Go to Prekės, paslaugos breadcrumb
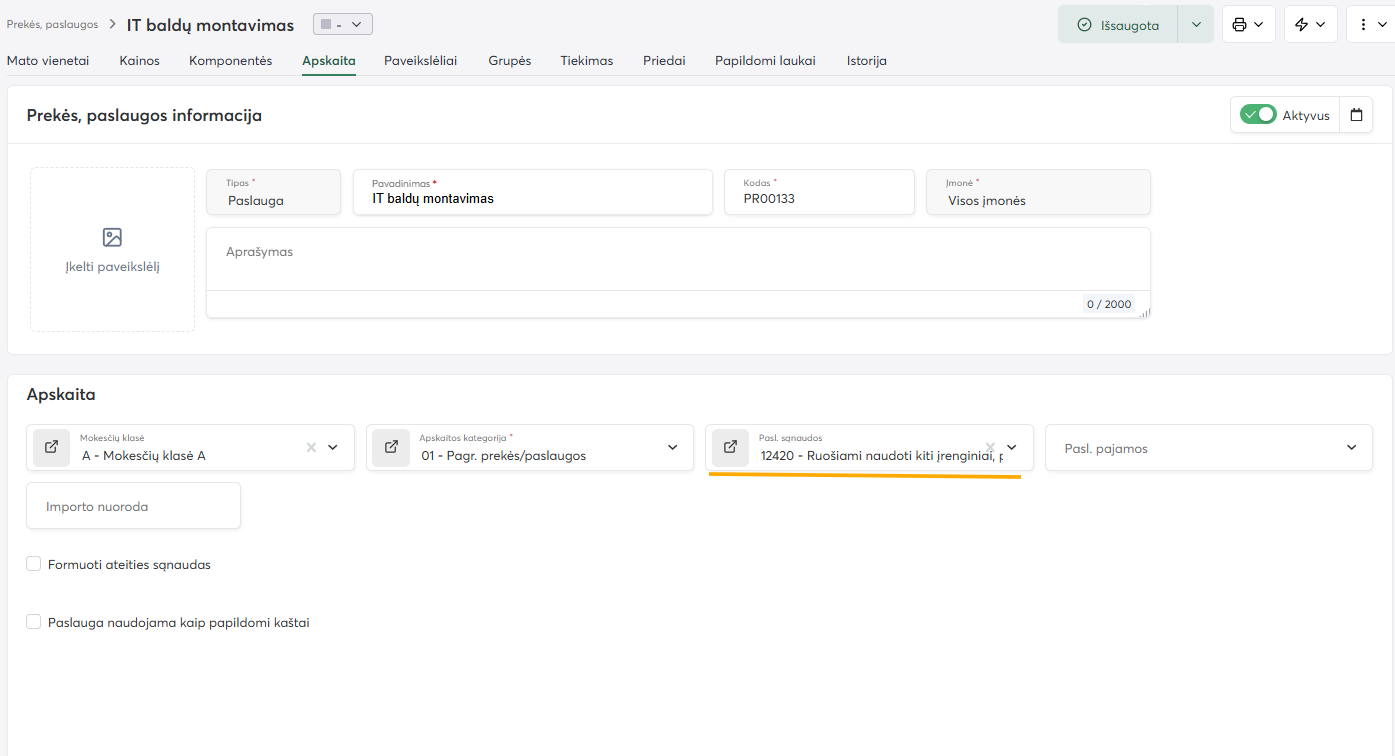The height and width of the screenshot is (756, 1395). [x=50, y=24]
